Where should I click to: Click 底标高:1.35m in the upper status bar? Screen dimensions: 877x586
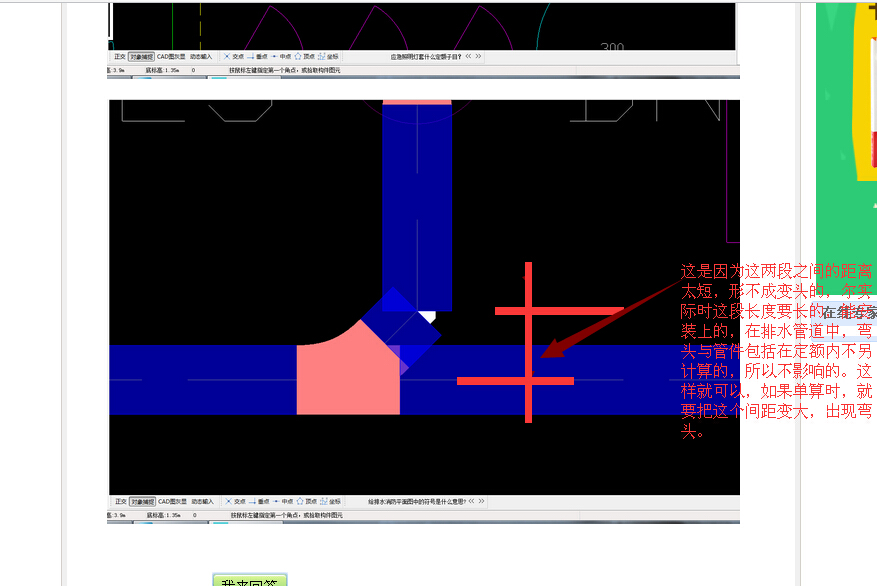click(x=162, y=70)
